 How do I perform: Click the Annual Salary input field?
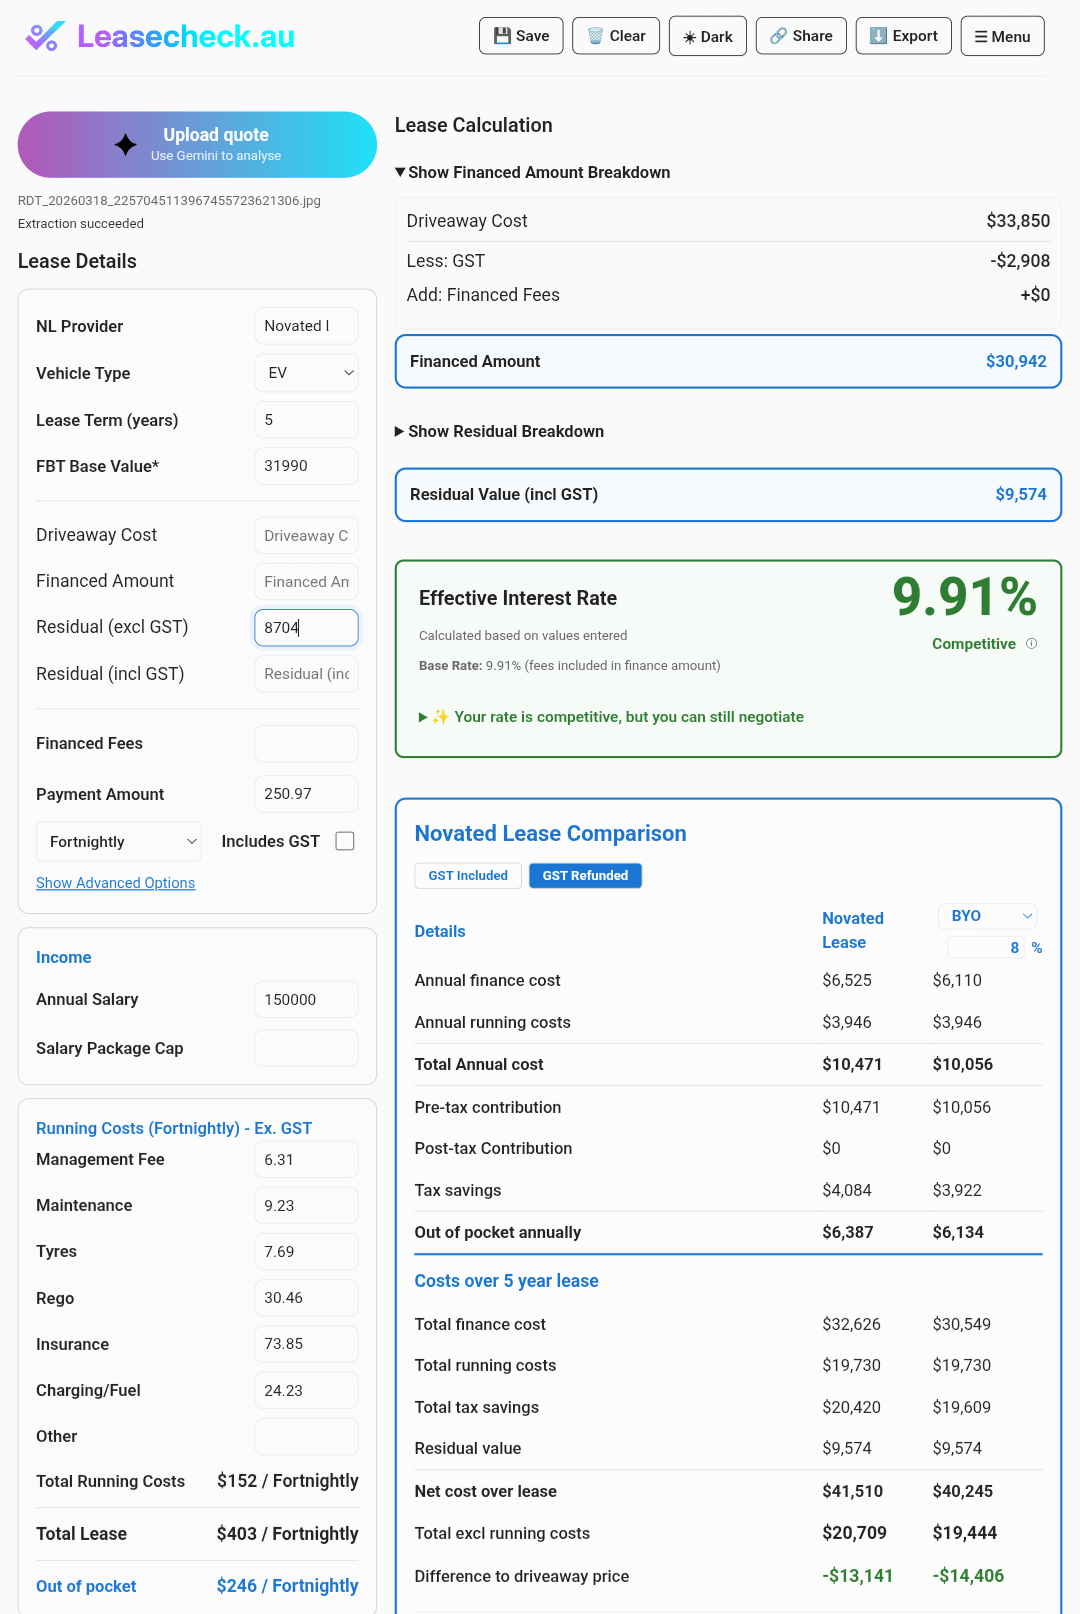(306, 1000)
